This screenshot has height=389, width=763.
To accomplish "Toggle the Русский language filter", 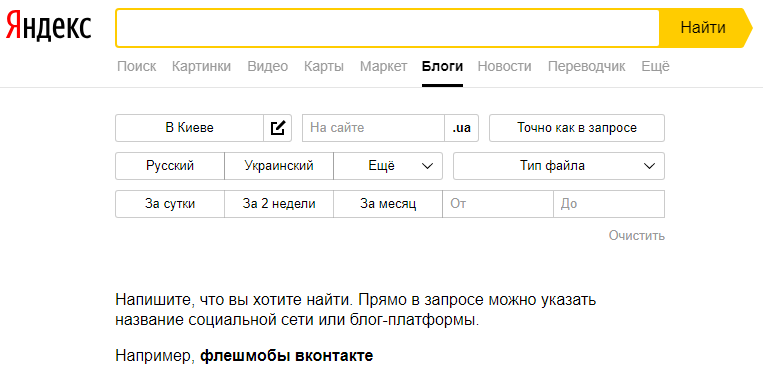I will (170, 166).
